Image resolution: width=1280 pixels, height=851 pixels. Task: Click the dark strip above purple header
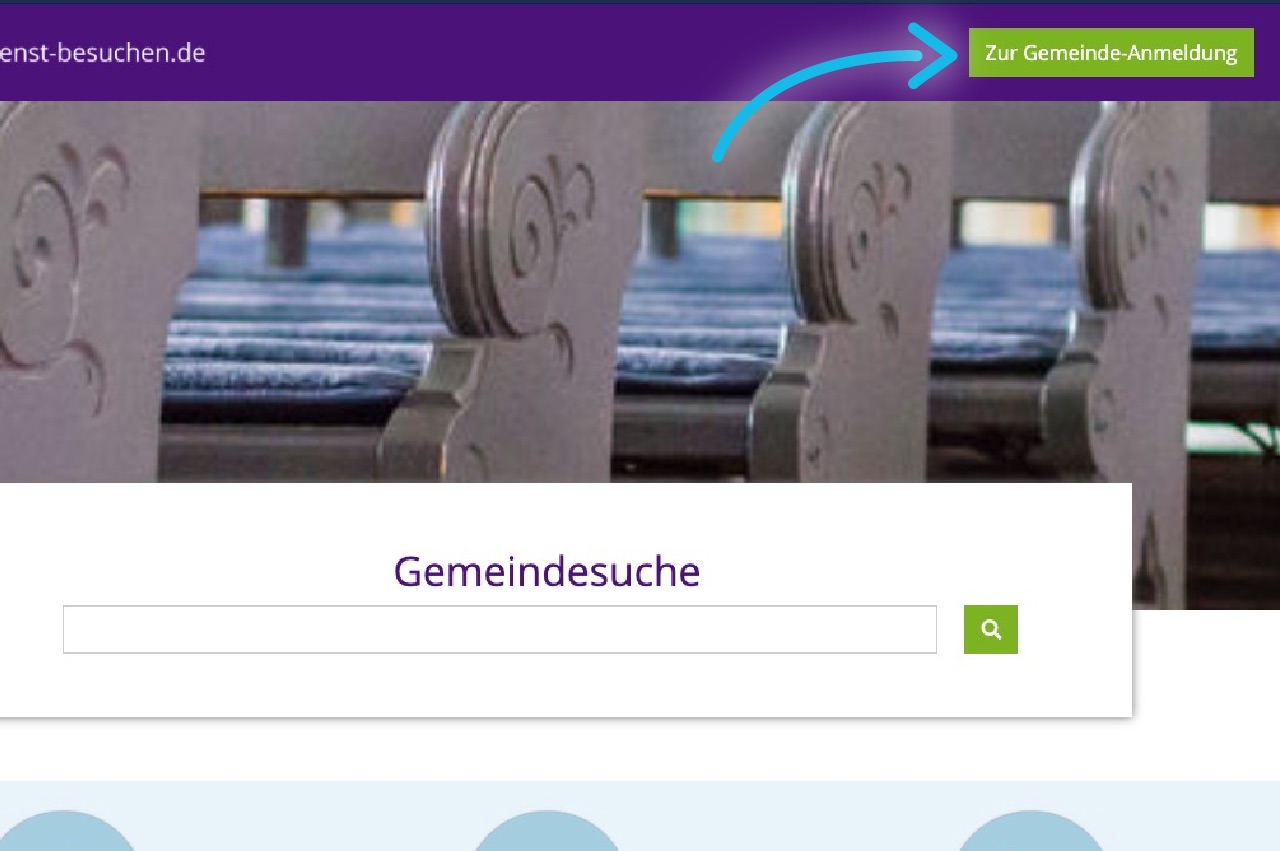640,2
